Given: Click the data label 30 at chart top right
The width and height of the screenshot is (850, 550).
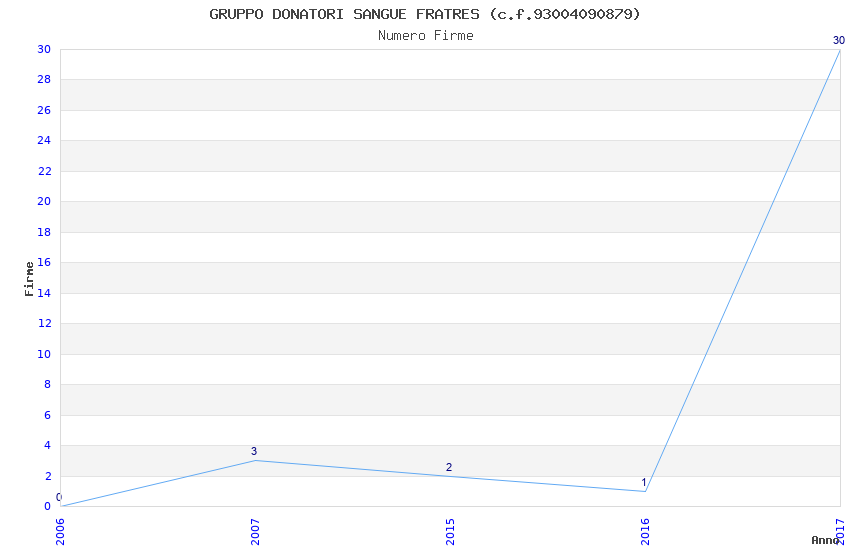Looking at the screenshot, I should [x=839, y=40].
